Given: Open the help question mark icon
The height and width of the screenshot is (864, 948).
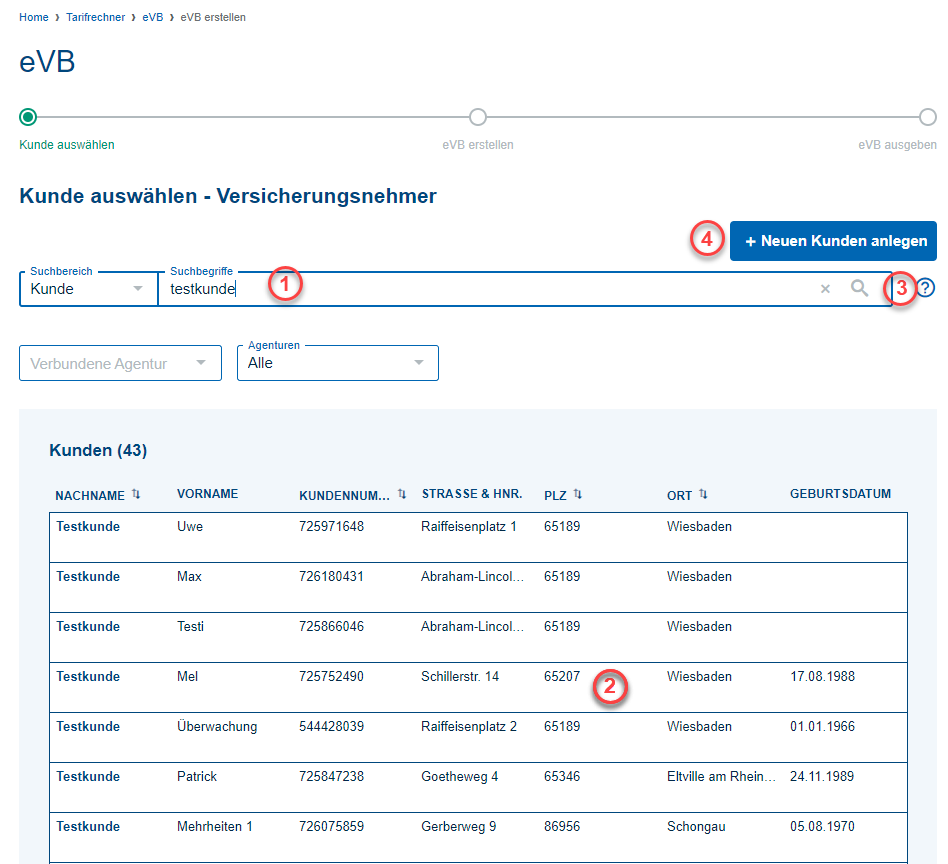Looking at the screenshot, I should tap(926, 288).
